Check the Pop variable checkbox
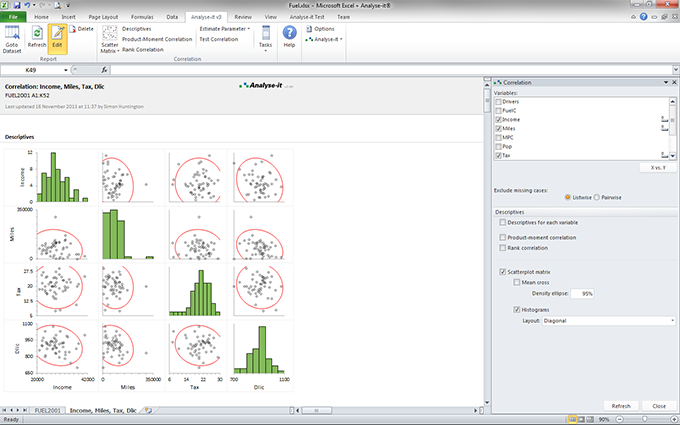680x425 pixels. point(498,147)
